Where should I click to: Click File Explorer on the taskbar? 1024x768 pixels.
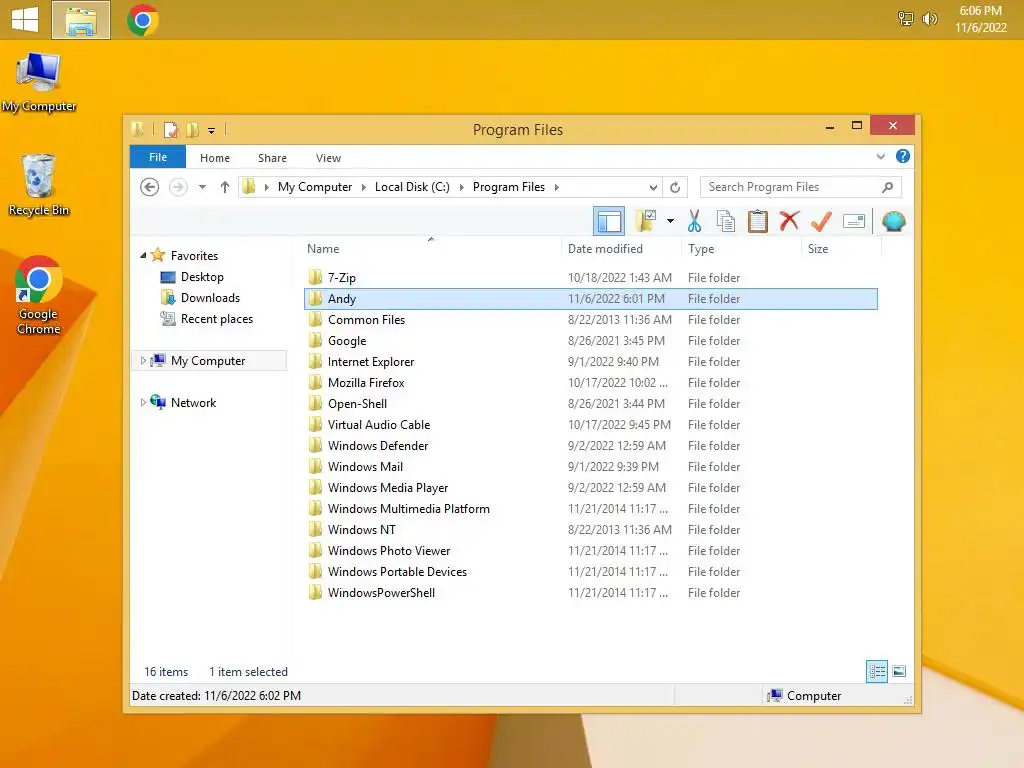coord(81,20)
